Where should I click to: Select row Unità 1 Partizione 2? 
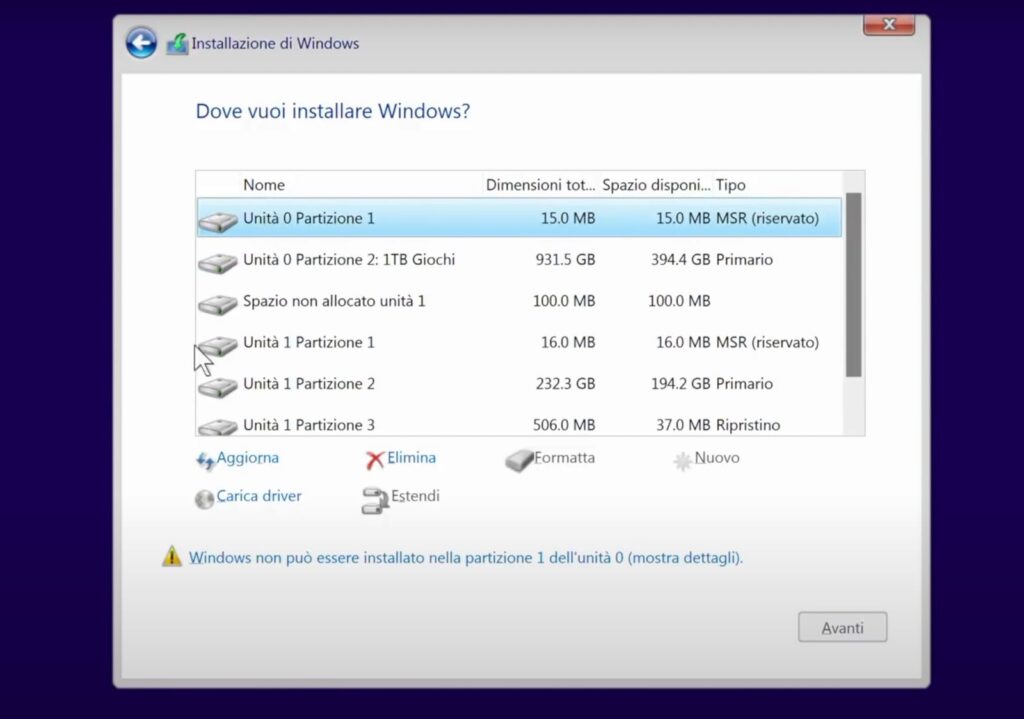point(519,383)
